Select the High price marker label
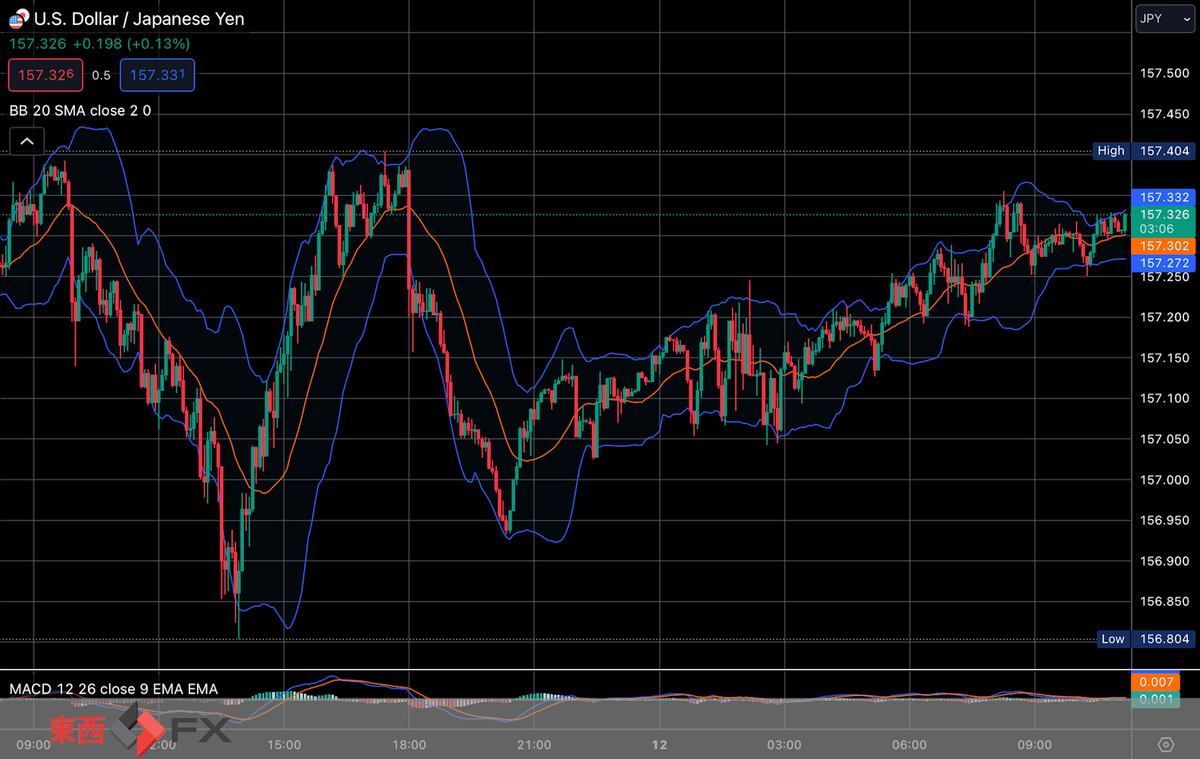 (x=1111, y=151)
